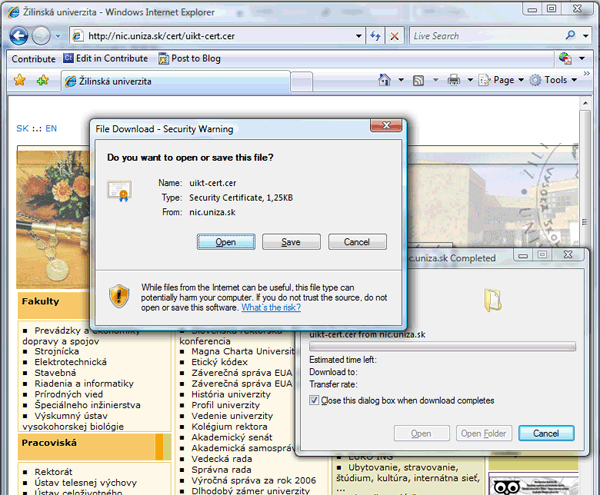
Task: Open a new blank tab
Action: pos(302,81)
